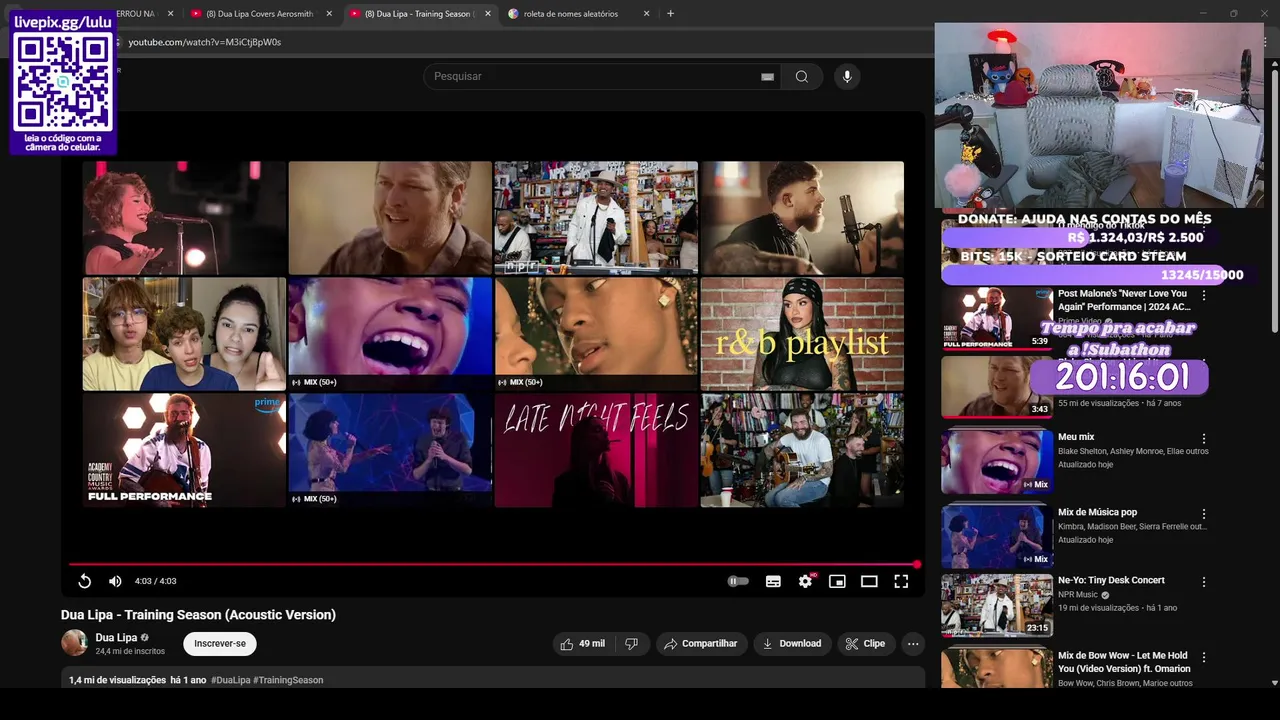Open more actions menu below the video
This screenshot has height=720, width=1280.
coord(913,644)
